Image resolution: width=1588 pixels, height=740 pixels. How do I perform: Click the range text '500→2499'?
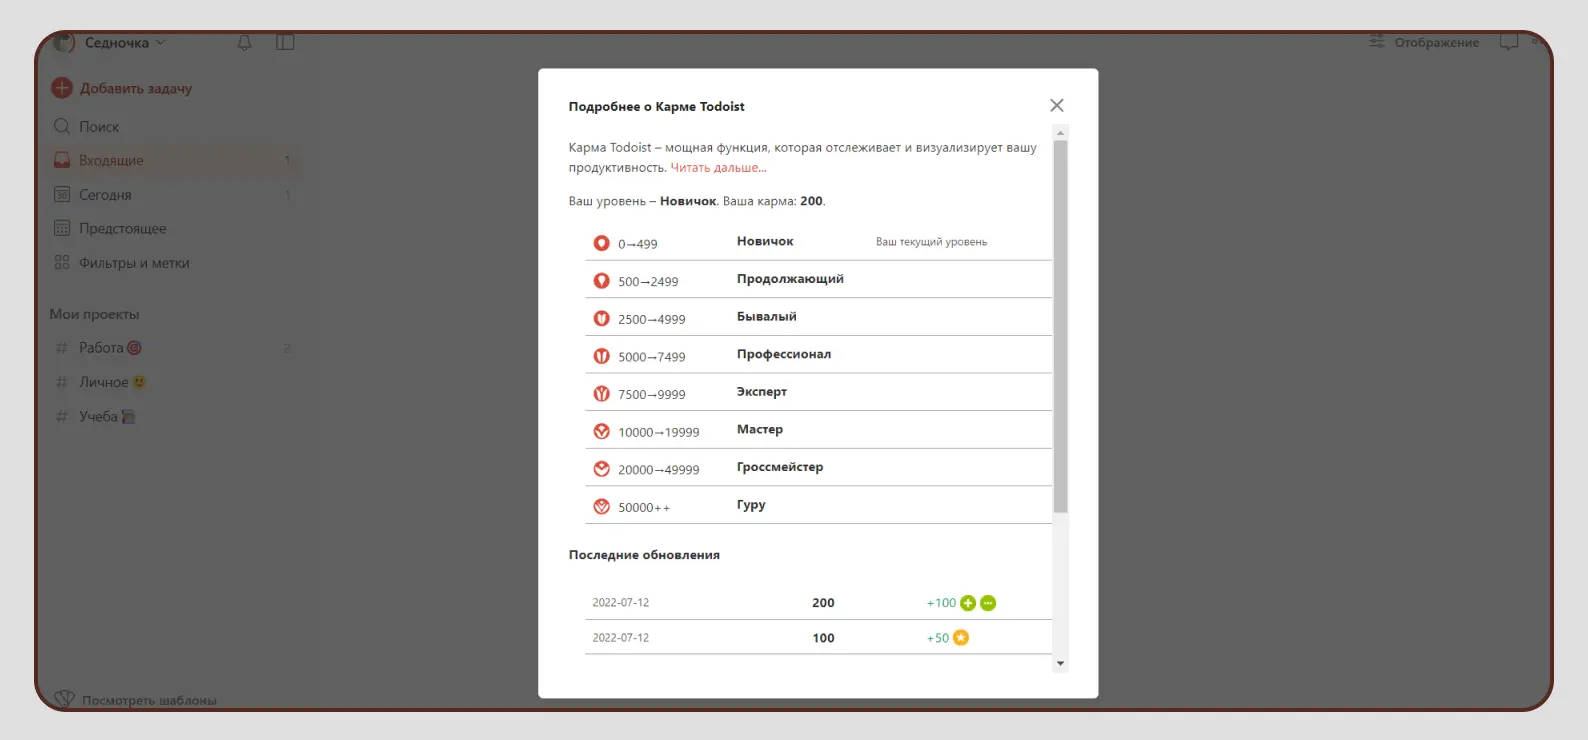coord(648,282)
